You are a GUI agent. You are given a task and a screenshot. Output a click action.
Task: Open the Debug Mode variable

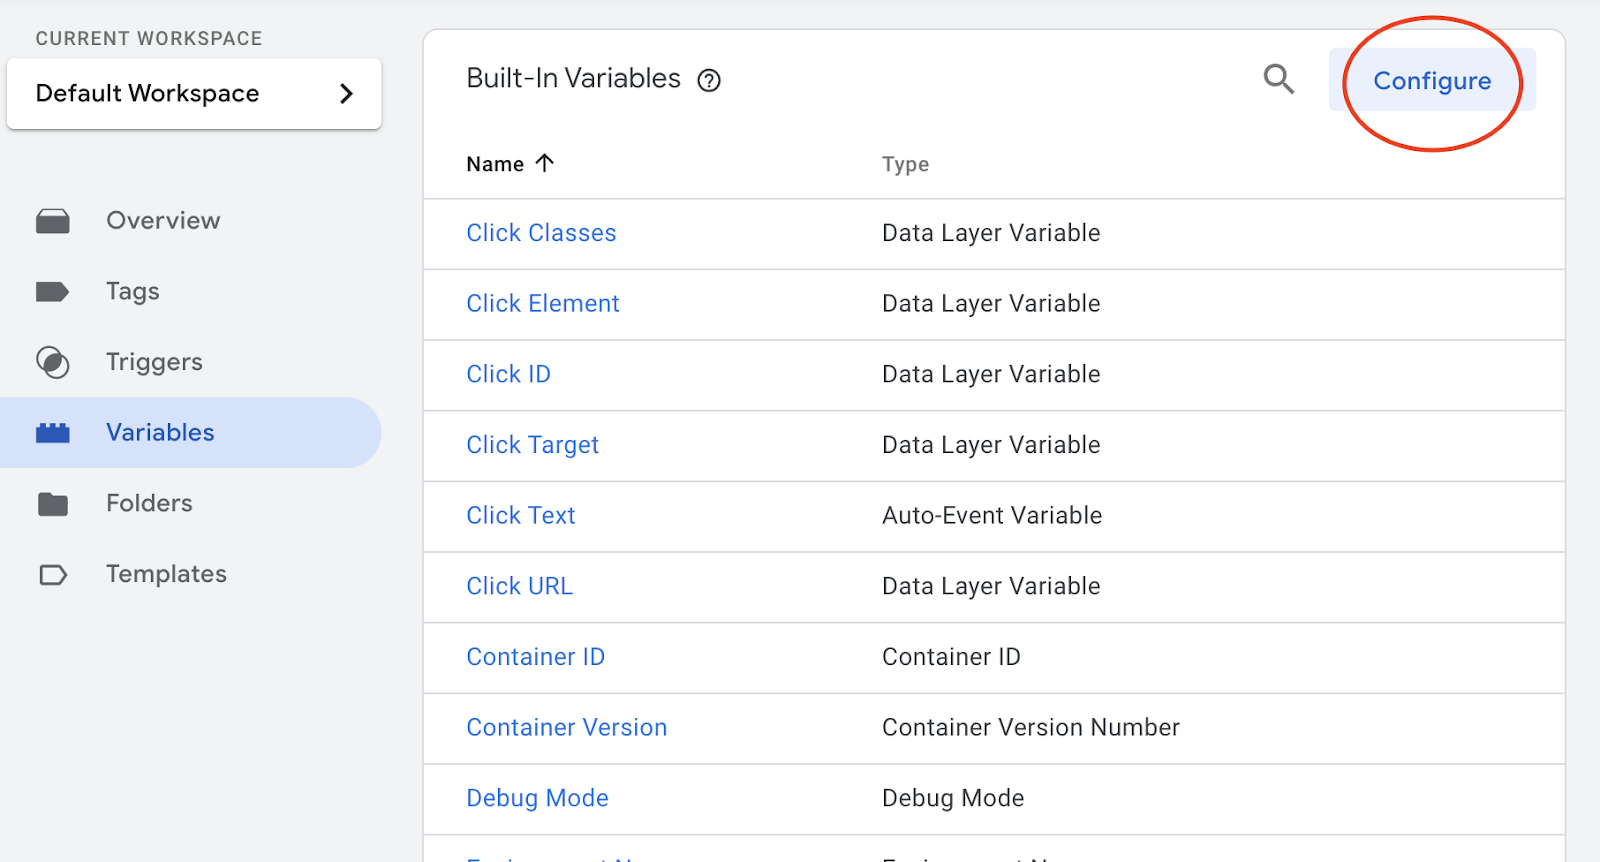[537, 798]
